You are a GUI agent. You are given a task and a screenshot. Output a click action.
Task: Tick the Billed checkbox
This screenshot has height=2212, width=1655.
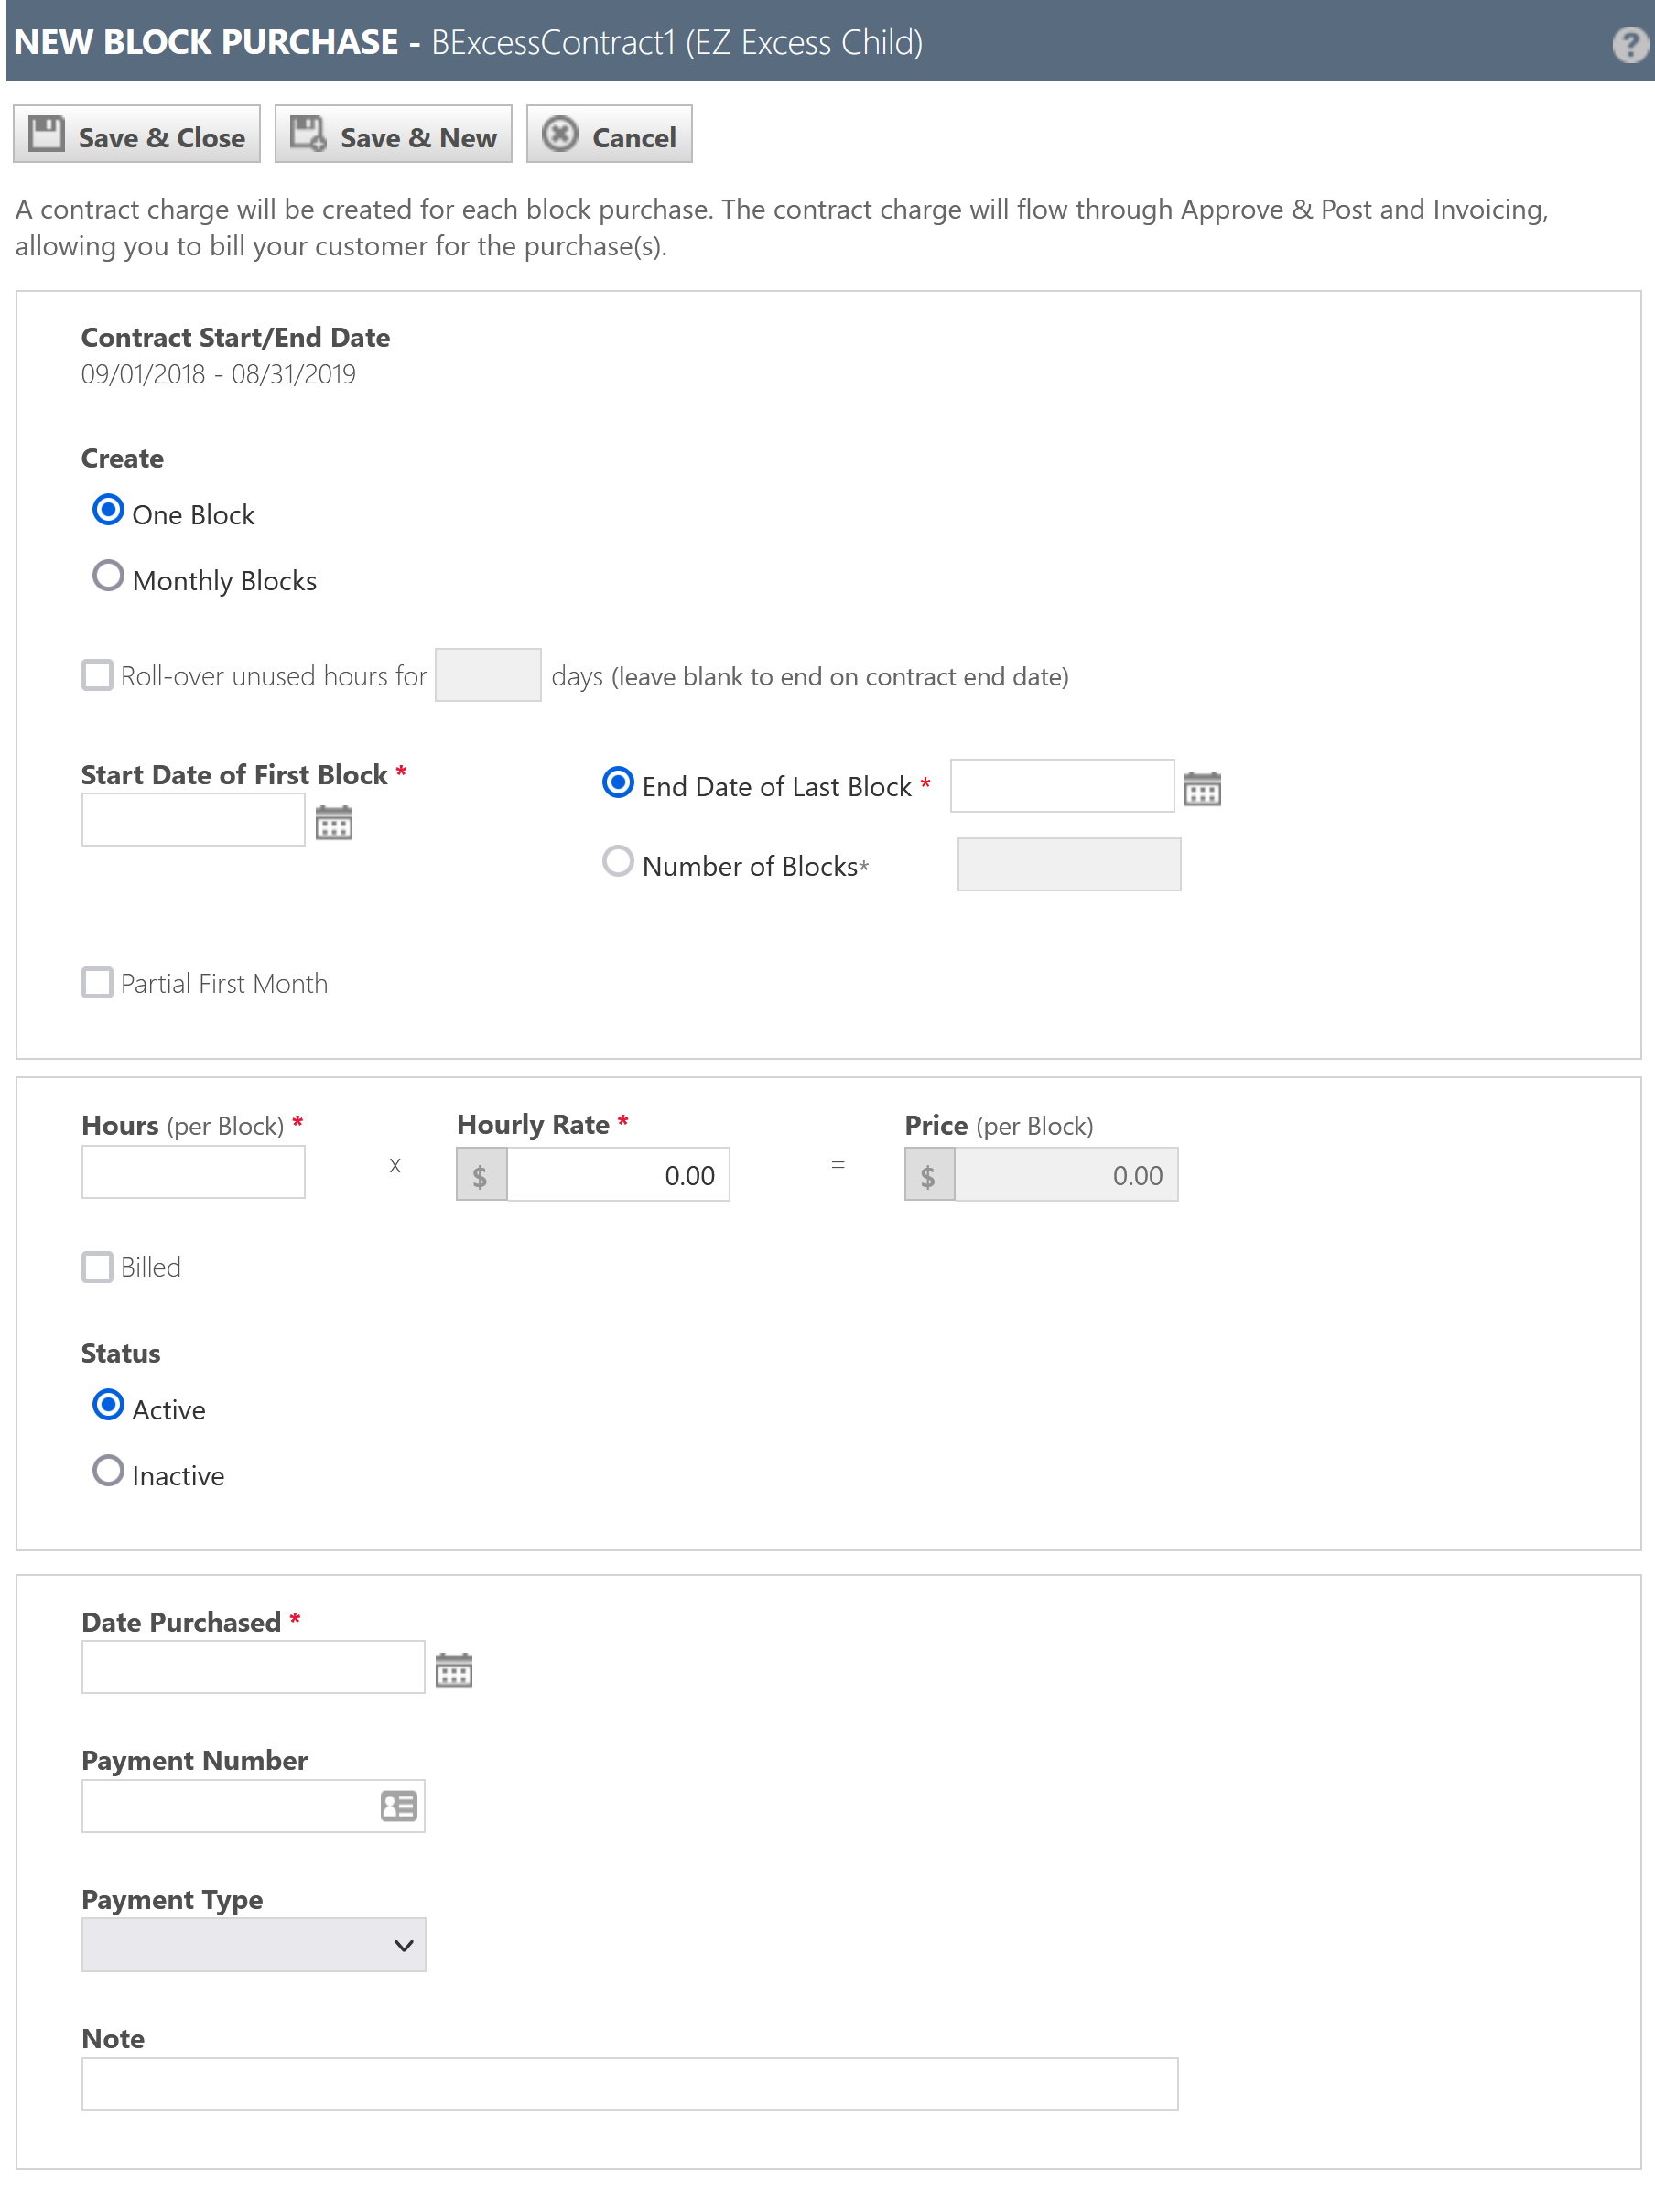click(x=97, y=1266)
